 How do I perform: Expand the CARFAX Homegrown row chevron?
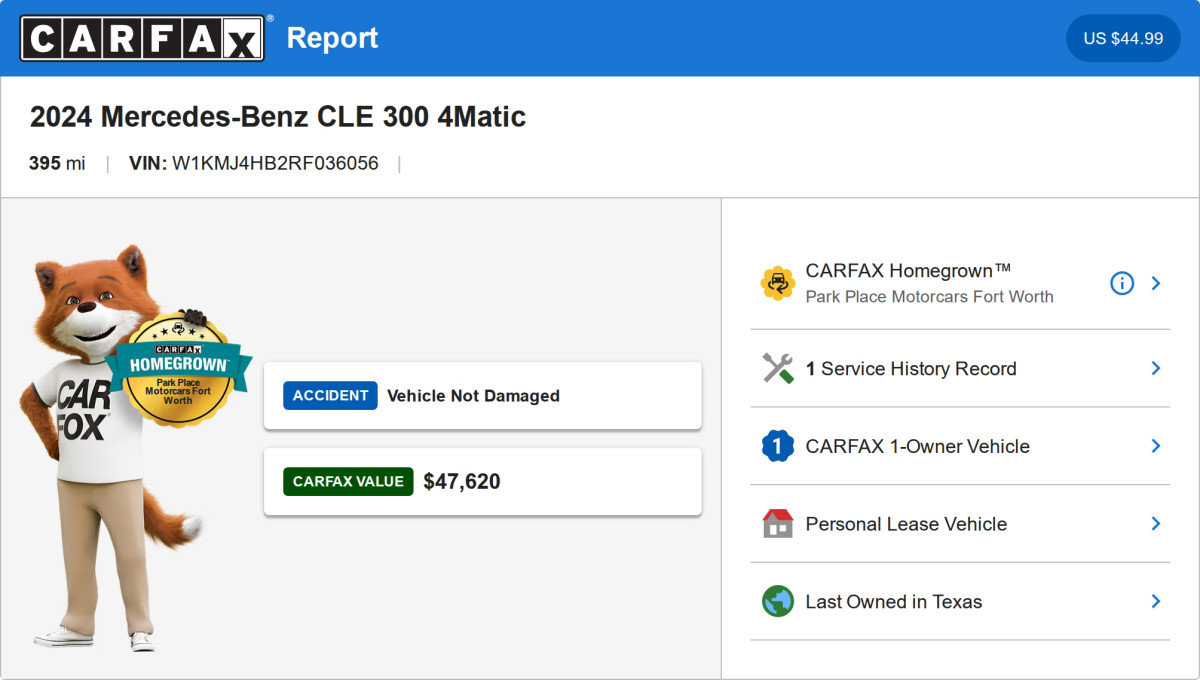coord(1156,283)
